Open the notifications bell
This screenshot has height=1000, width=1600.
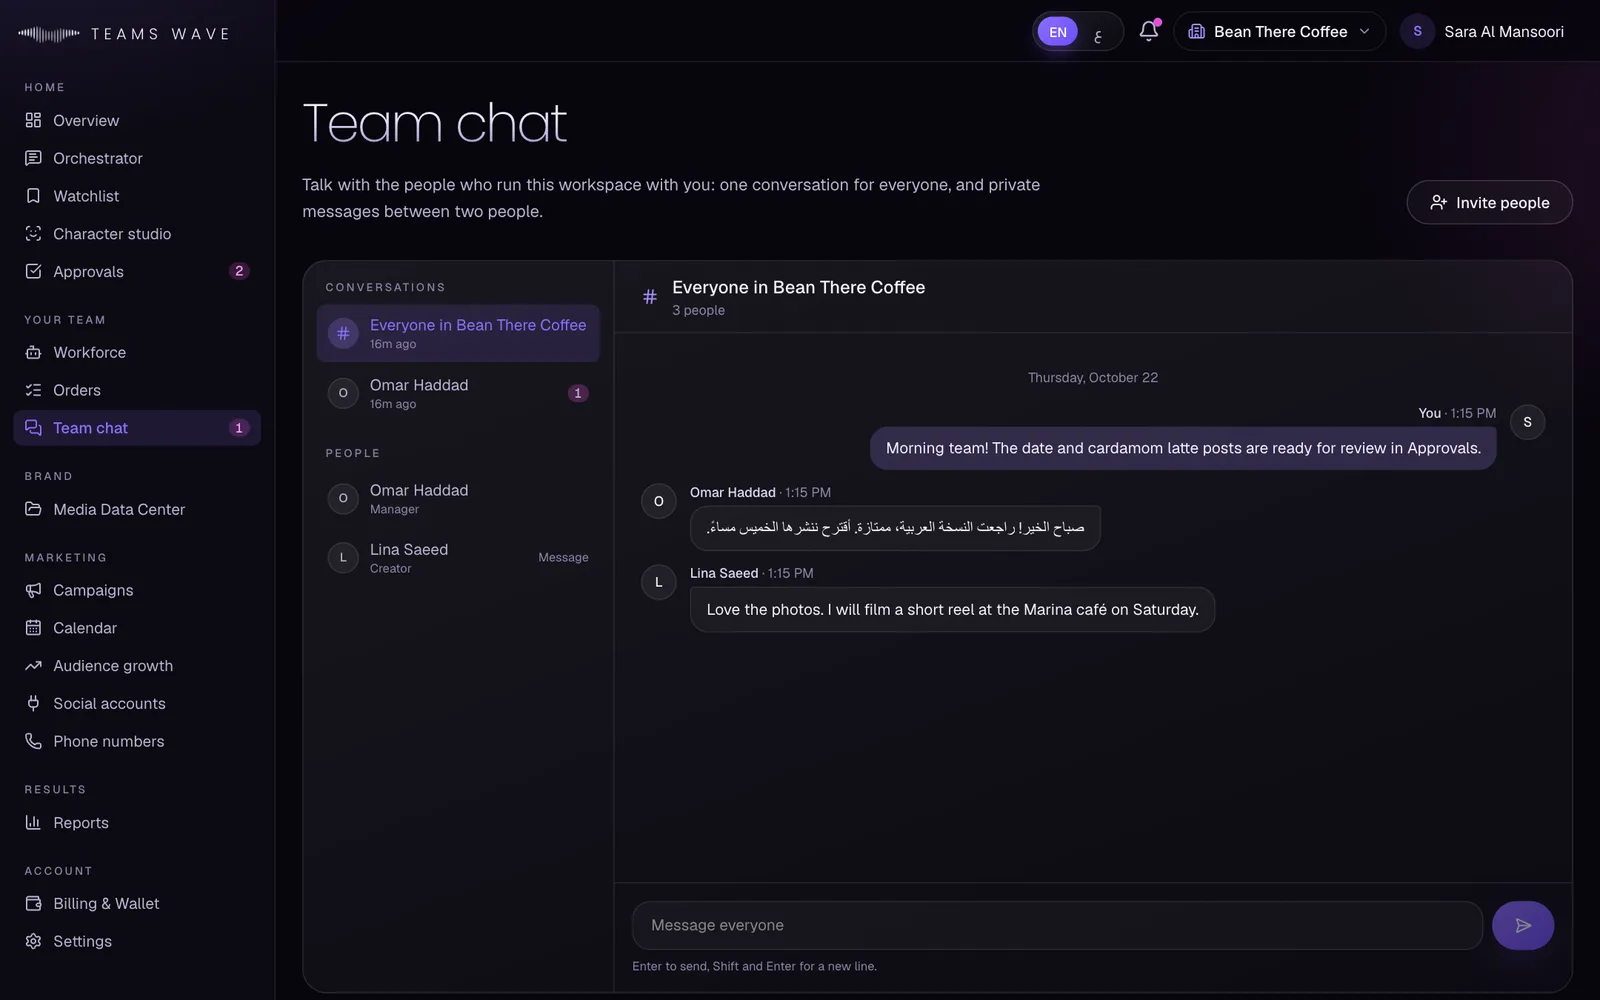point(1149,32)
